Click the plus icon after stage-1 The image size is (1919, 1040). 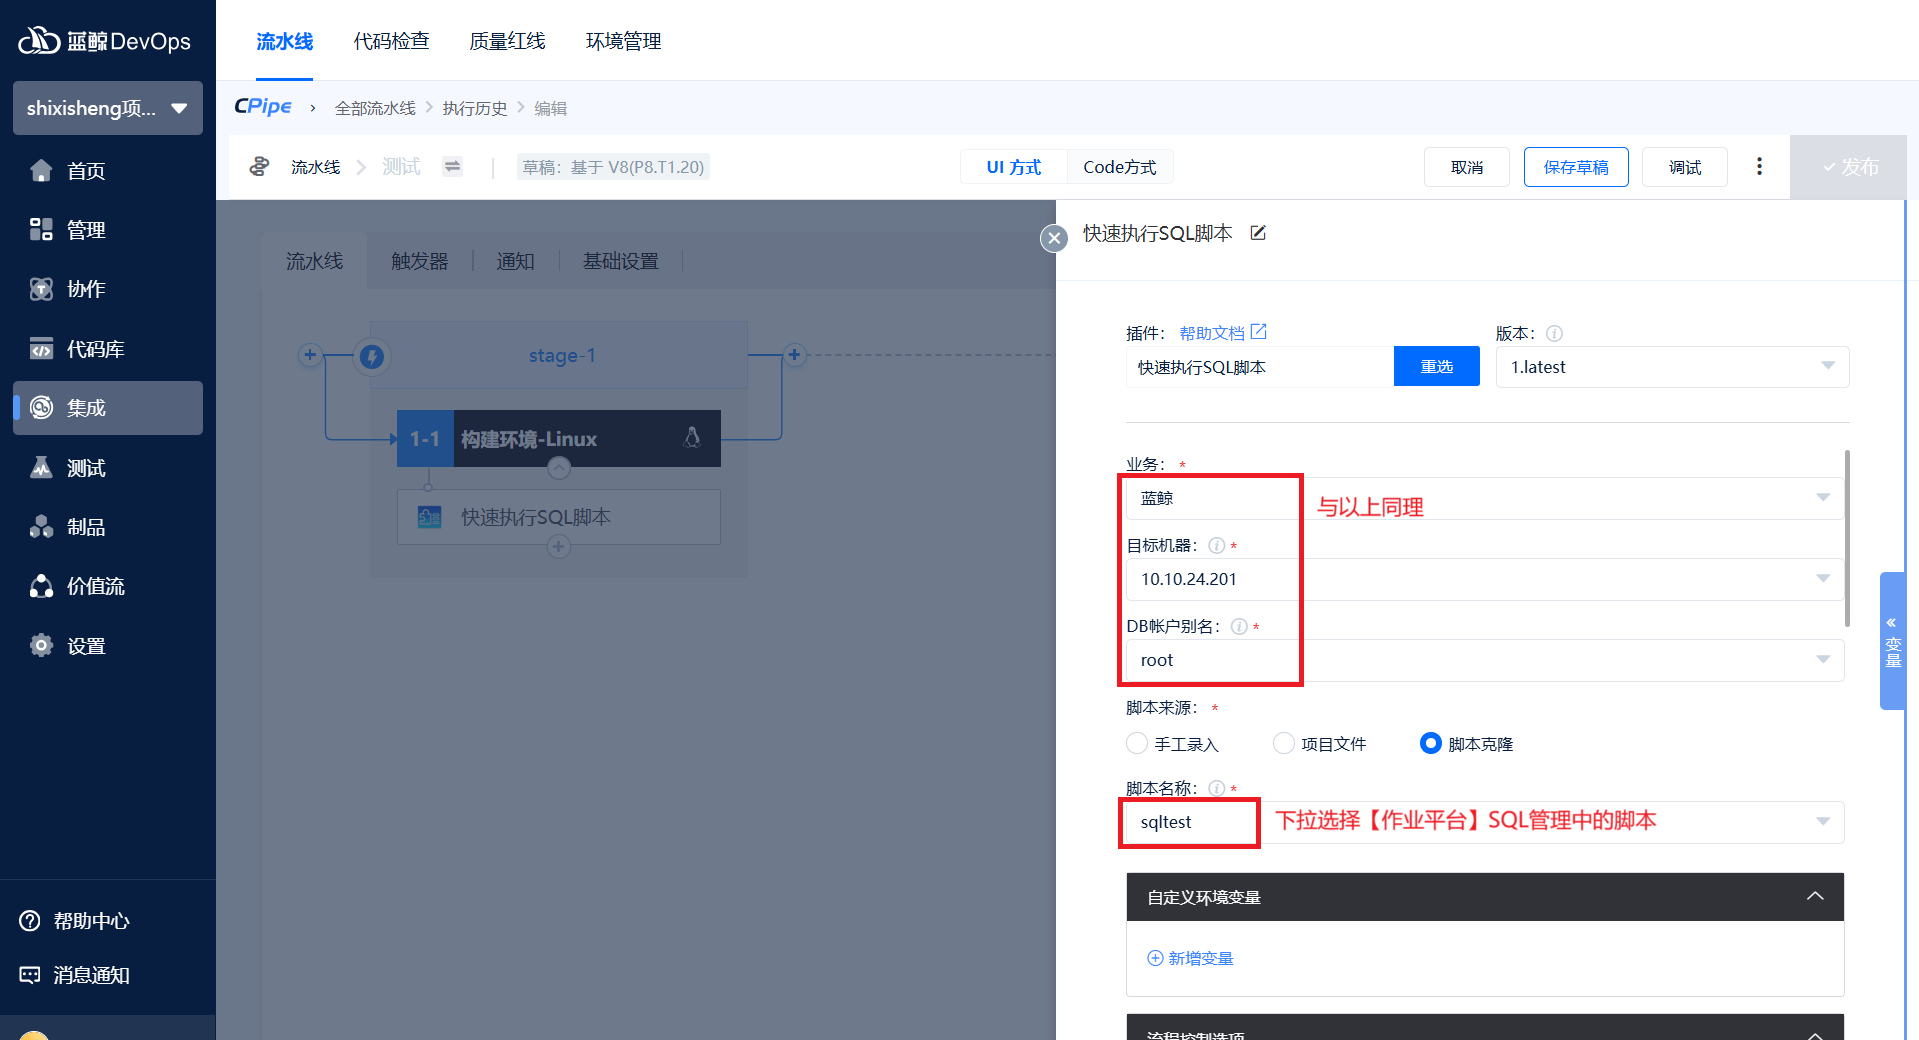coord(794,355)
